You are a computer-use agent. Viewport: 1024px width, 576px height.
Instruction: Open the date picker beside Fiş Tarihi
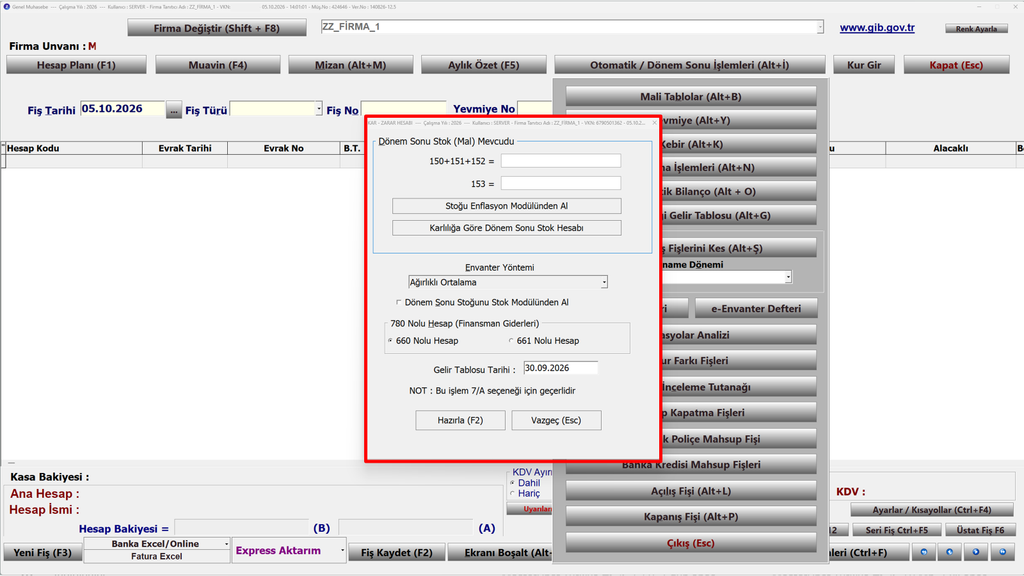point(174,110)
